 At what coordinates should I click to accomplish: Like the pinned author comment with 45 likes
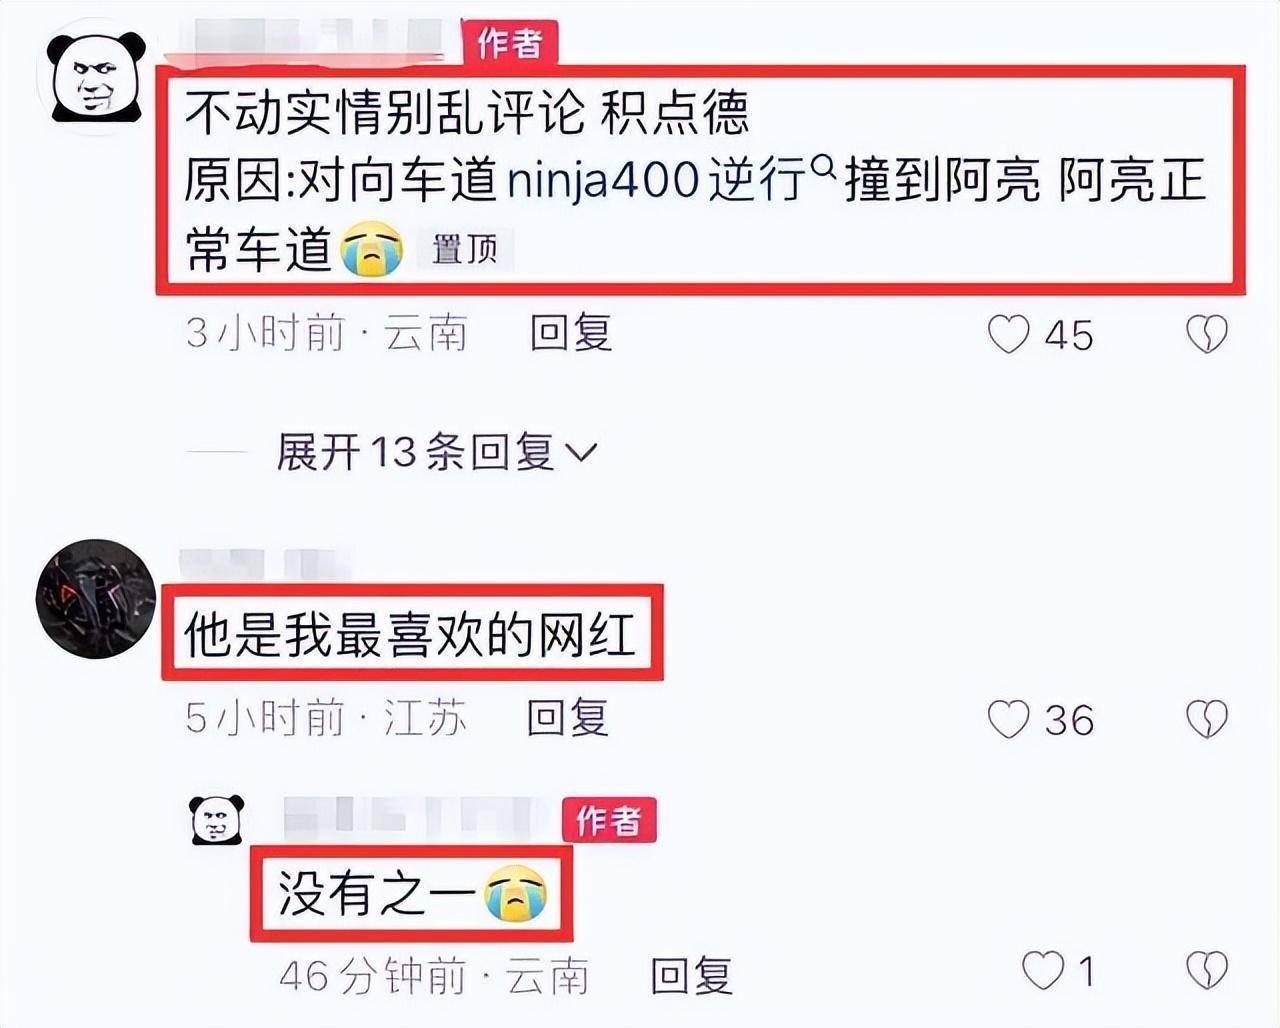pyautogui.click(x=1008, y=334)
